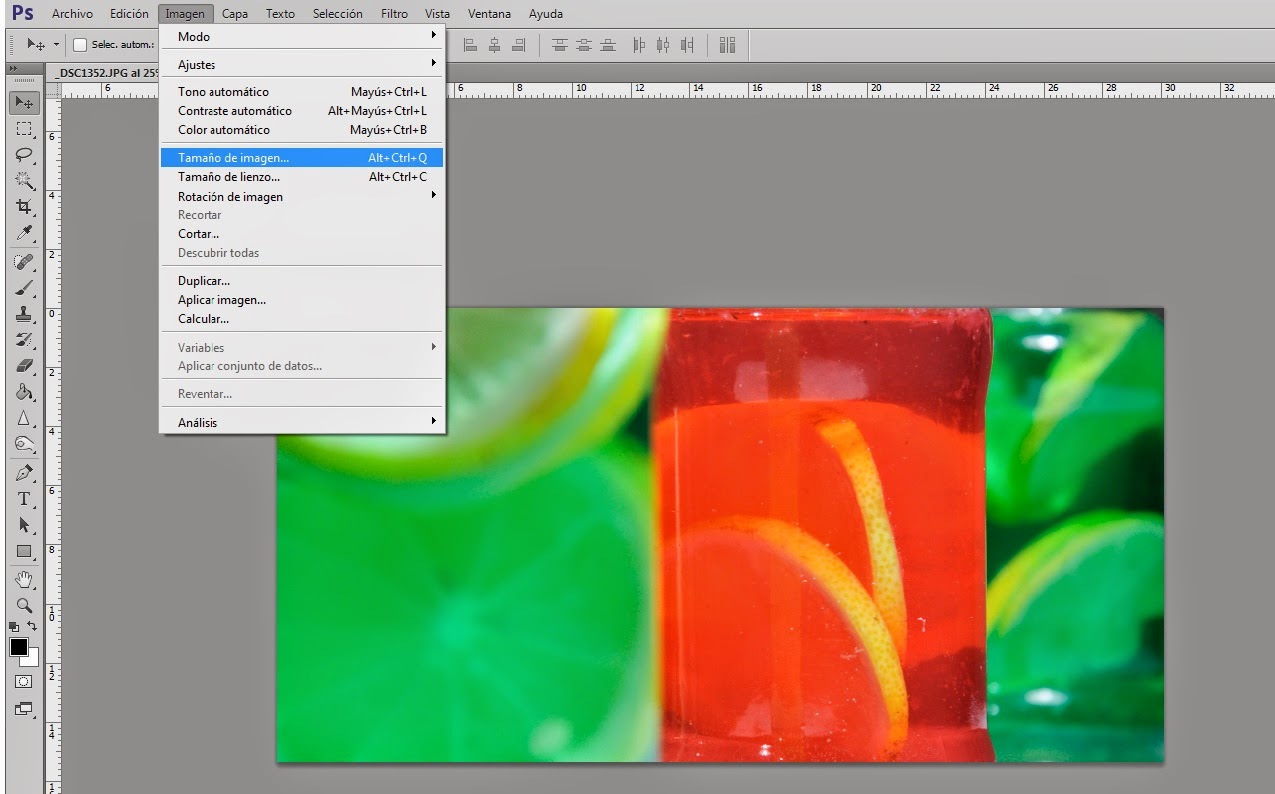Open the background color white swatch
This screenshot has height=794, width=1275.
pos(33,660)
